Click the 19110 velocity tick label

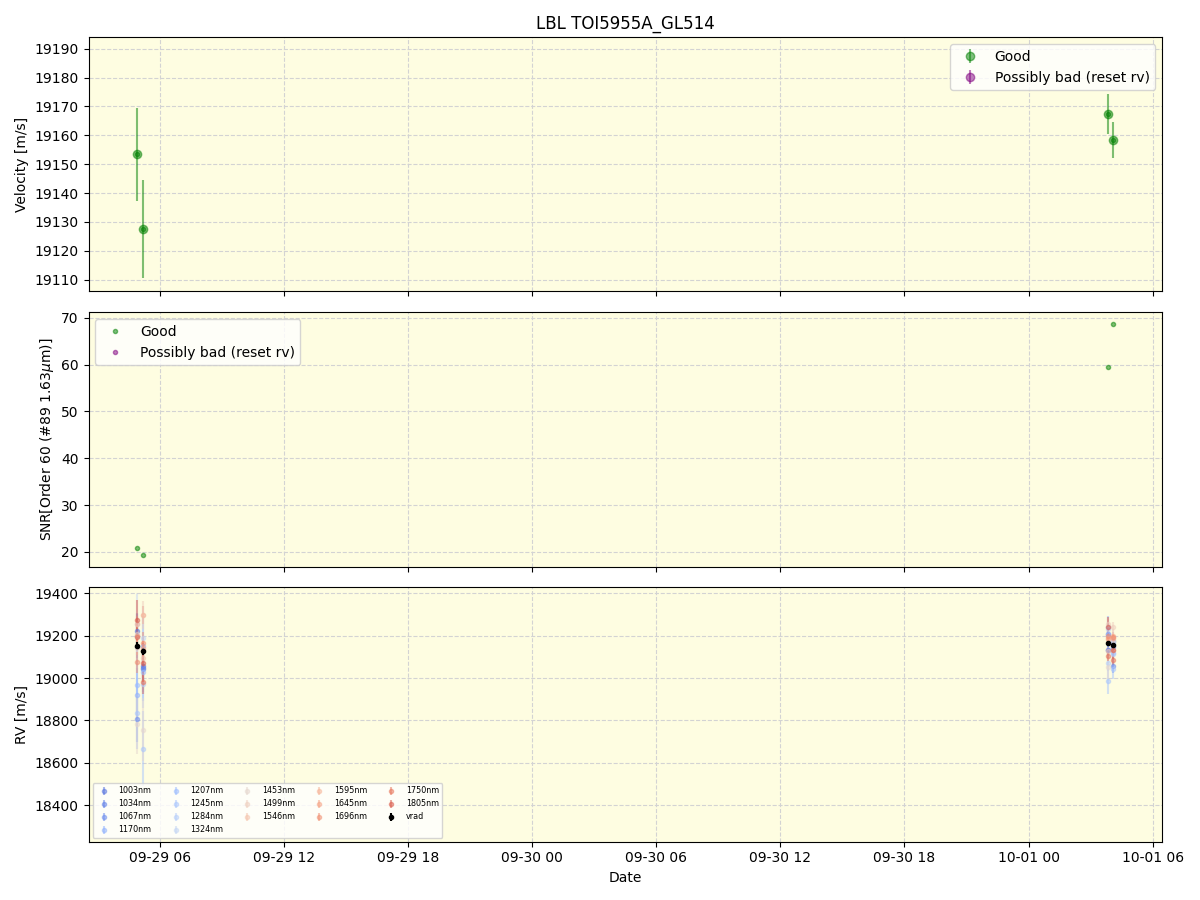(x=59, y=280)
